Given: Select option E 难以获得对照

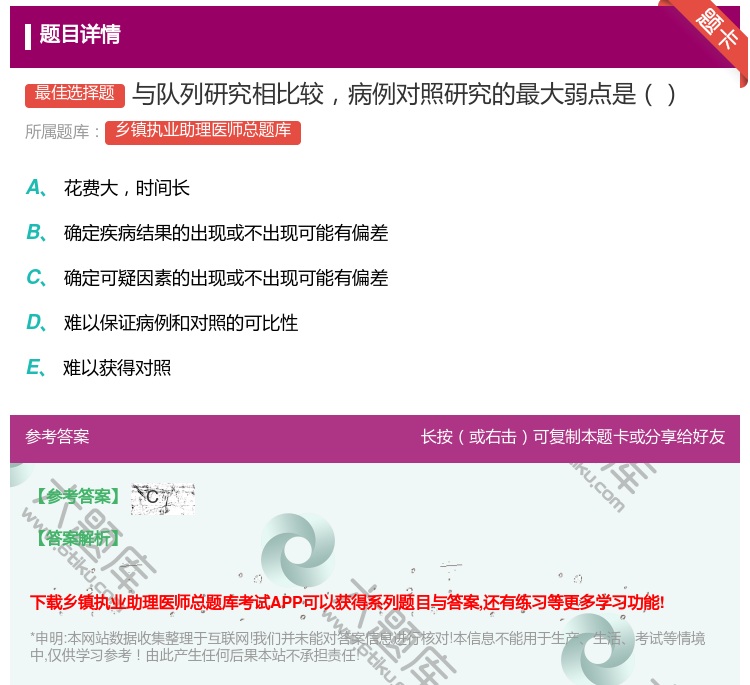Looking at the screenshot, I should [x=99, y=368].
